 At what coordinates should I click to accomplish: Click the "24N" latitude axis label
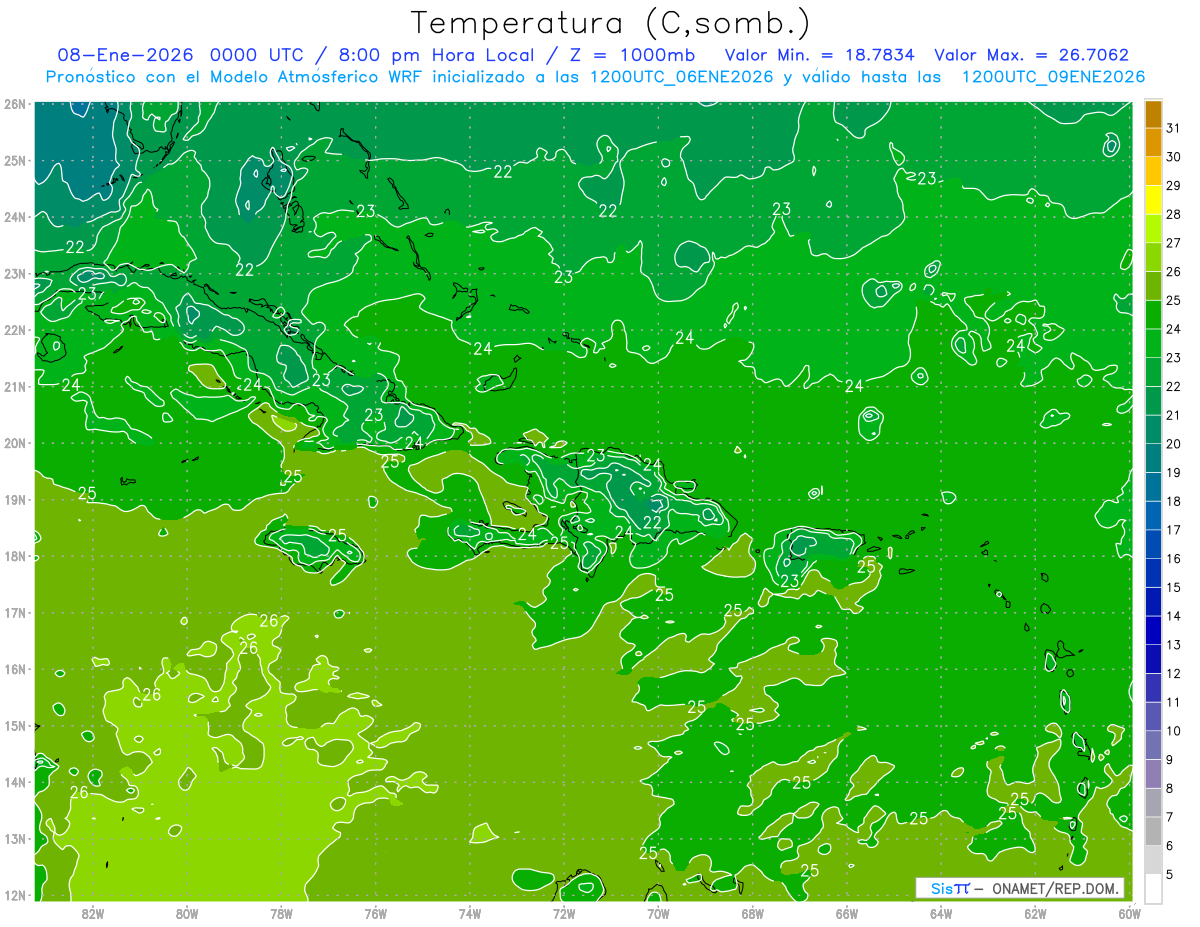15,217
